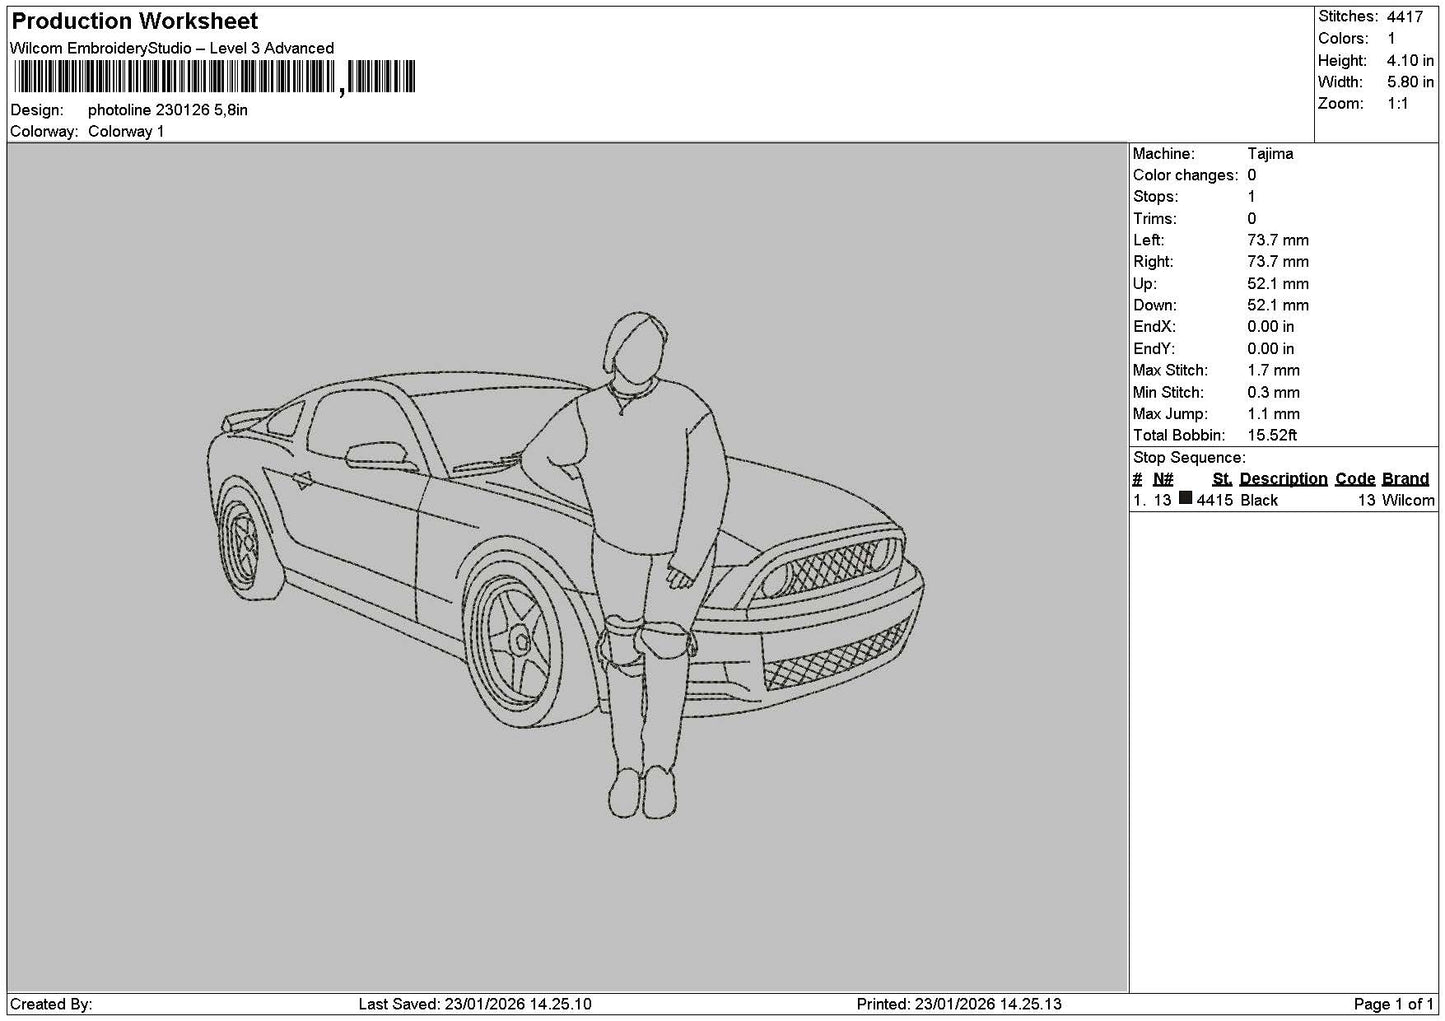Click the 'Code' column header
Image resolution: width=1445 pixels, height=1021 pixels.
click(1355, 479)
